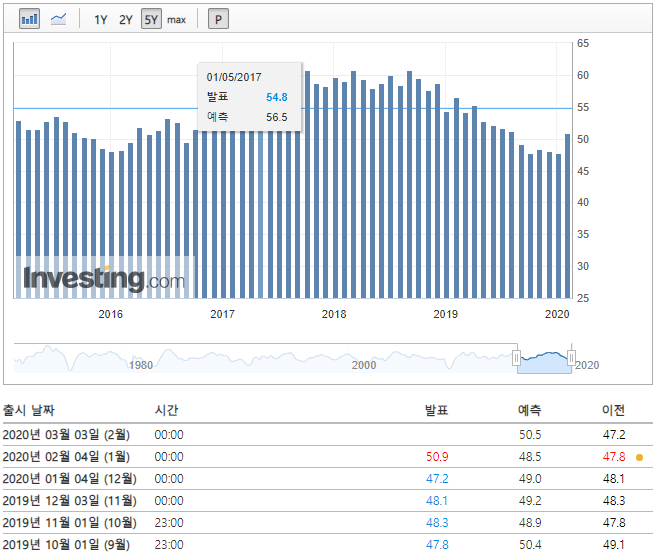Click the 2000 area of the overview chart

tap(364, 365)
